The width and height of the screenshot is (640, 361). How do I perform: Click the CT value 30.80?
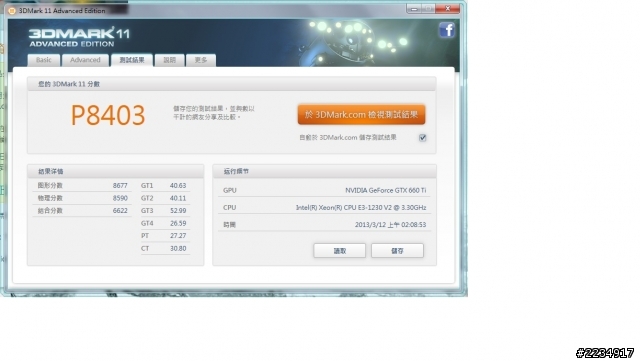tap(178, 248)
